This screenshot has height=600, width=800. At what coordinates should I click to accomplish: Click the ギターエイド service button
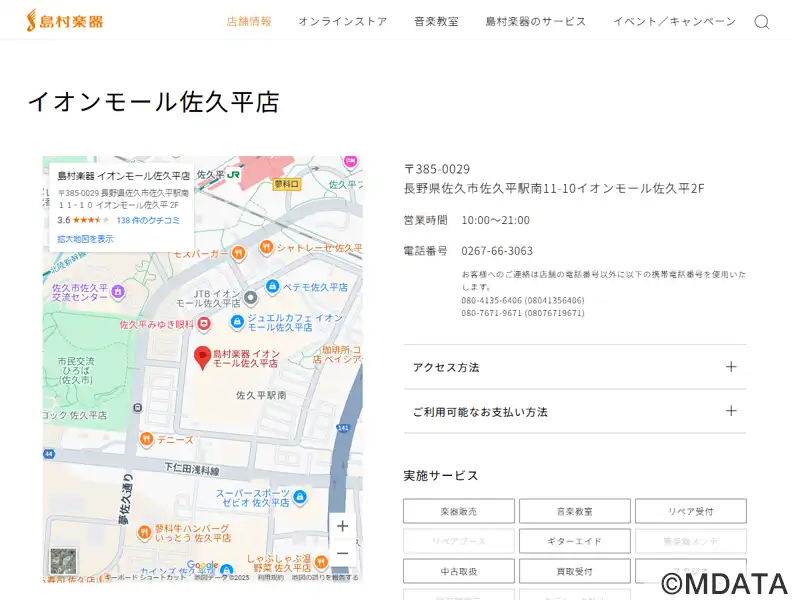tap(574, 541)
